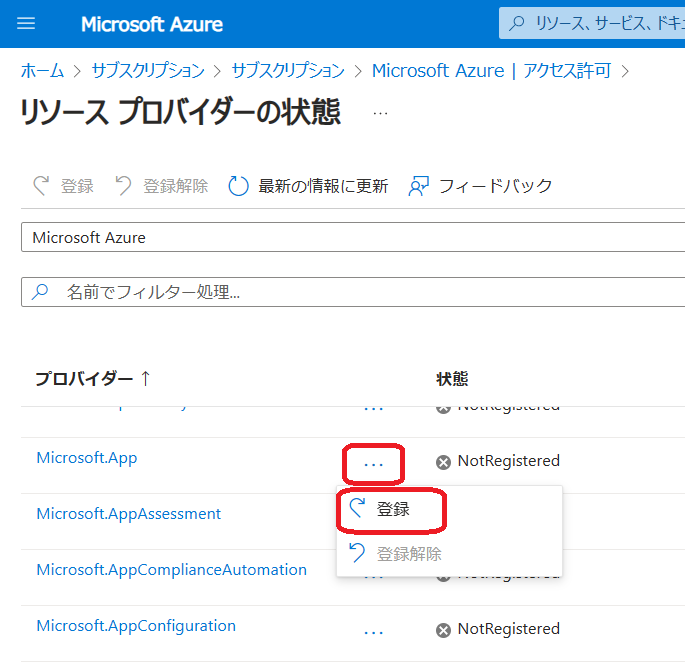Click the feedback person icon
Screen dimensions: 685x669
(419, 186)
